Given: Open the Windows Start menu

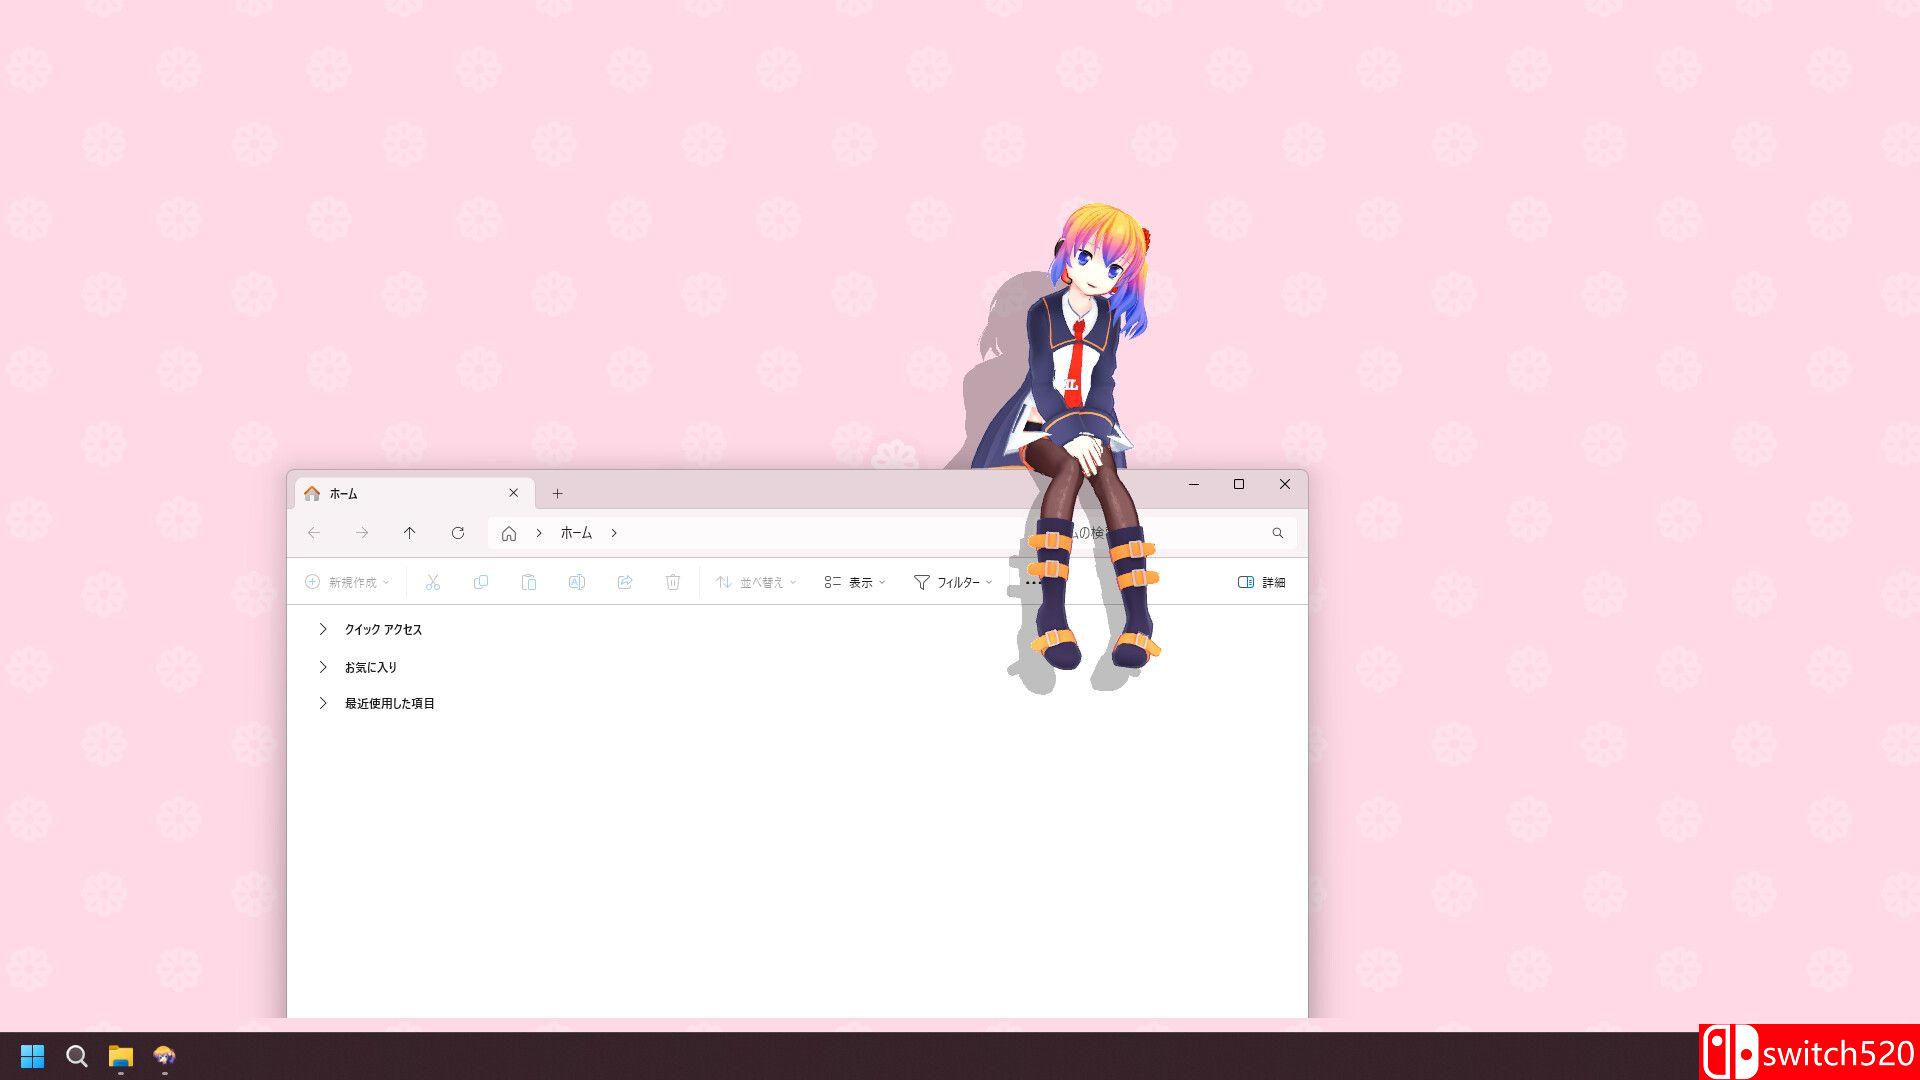Looking at the screenshot, I should tap(32, 1056).
